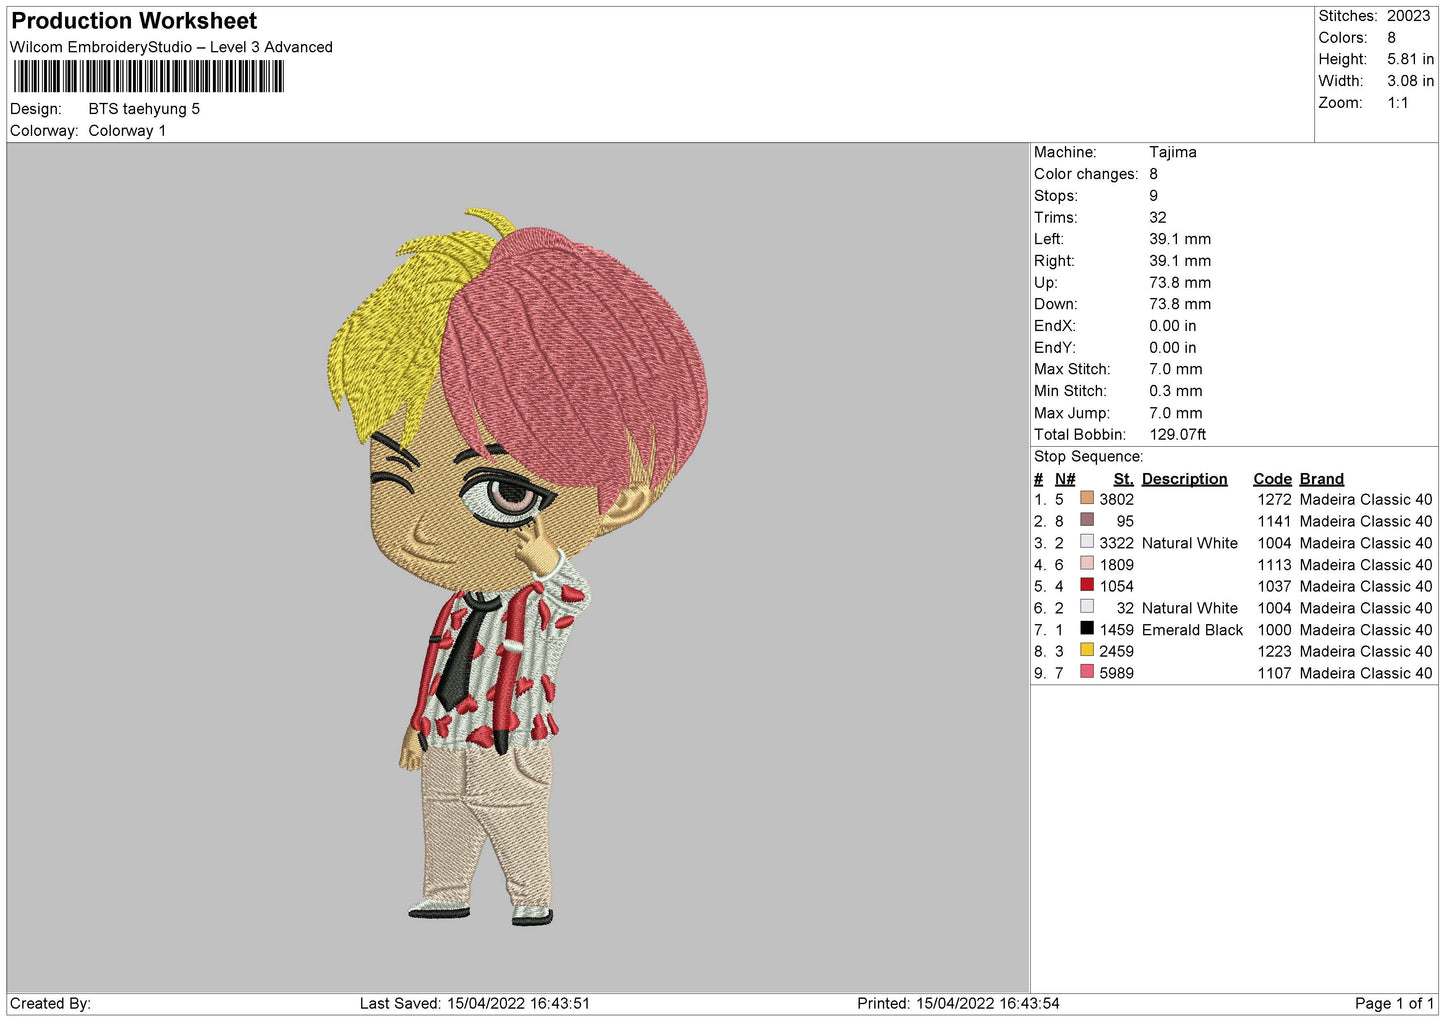Click the stitches count '20023'

[x=1408, y=16]
